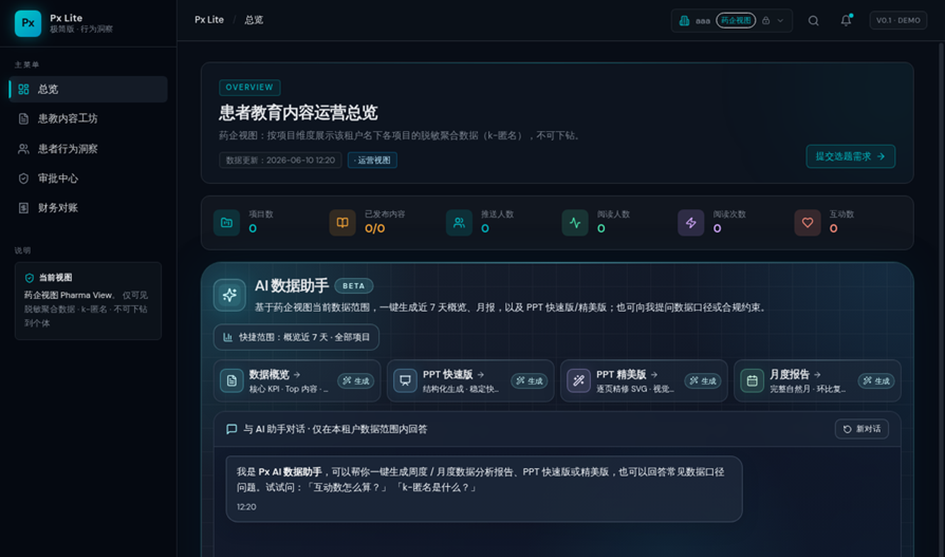Open 患教内容工坊 in the sidebar

(x=88, y=119)
